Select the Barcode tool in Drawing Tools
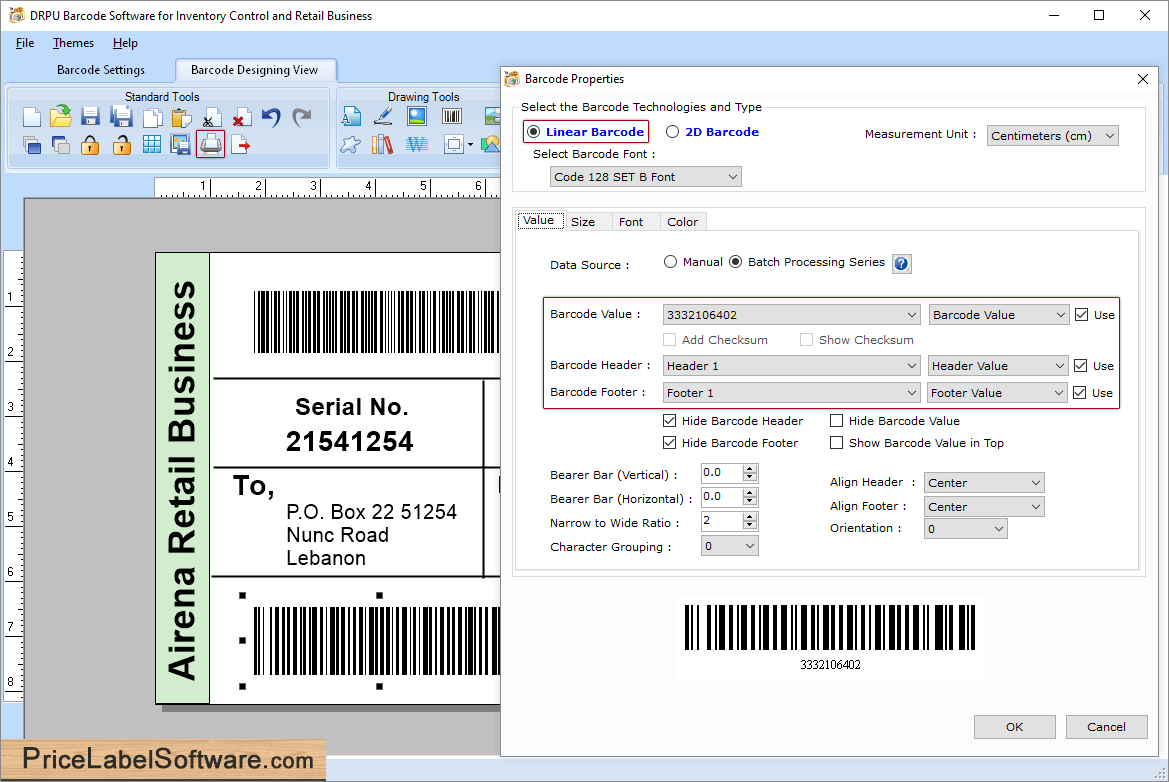Screen dimensions: 1169x782 pos(451,117)
